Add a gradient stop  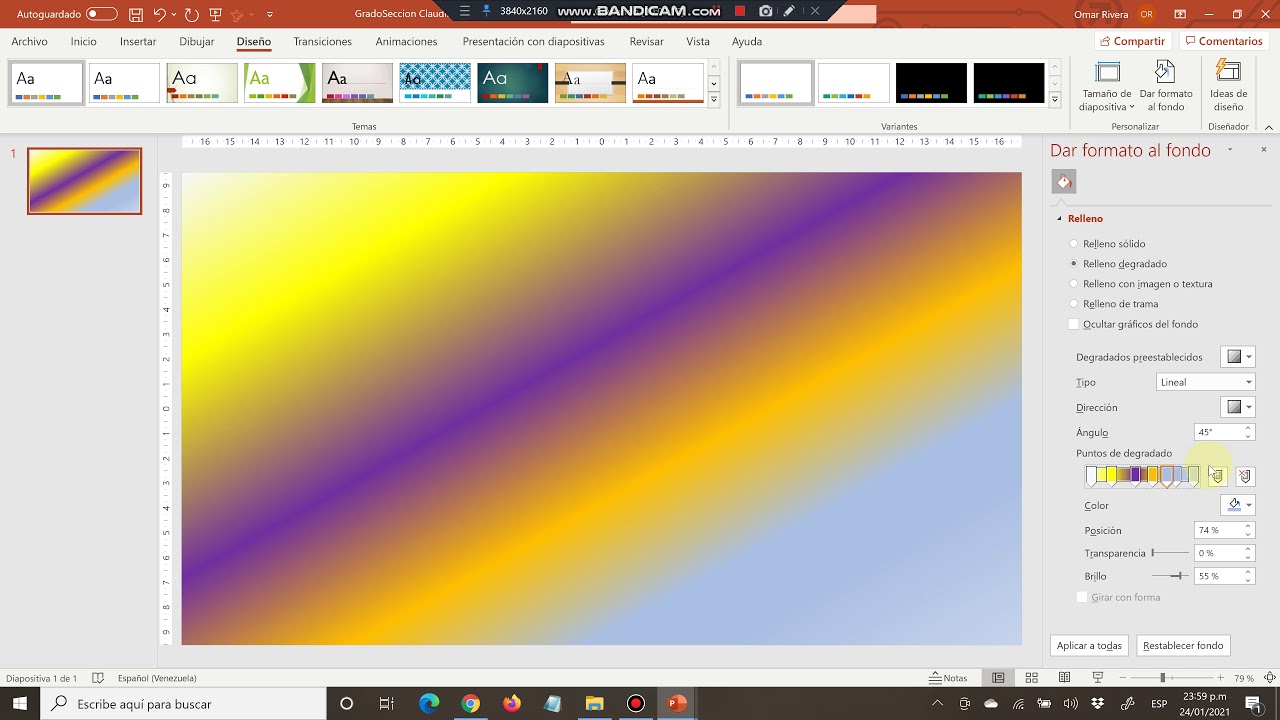tap(1216, 476)
